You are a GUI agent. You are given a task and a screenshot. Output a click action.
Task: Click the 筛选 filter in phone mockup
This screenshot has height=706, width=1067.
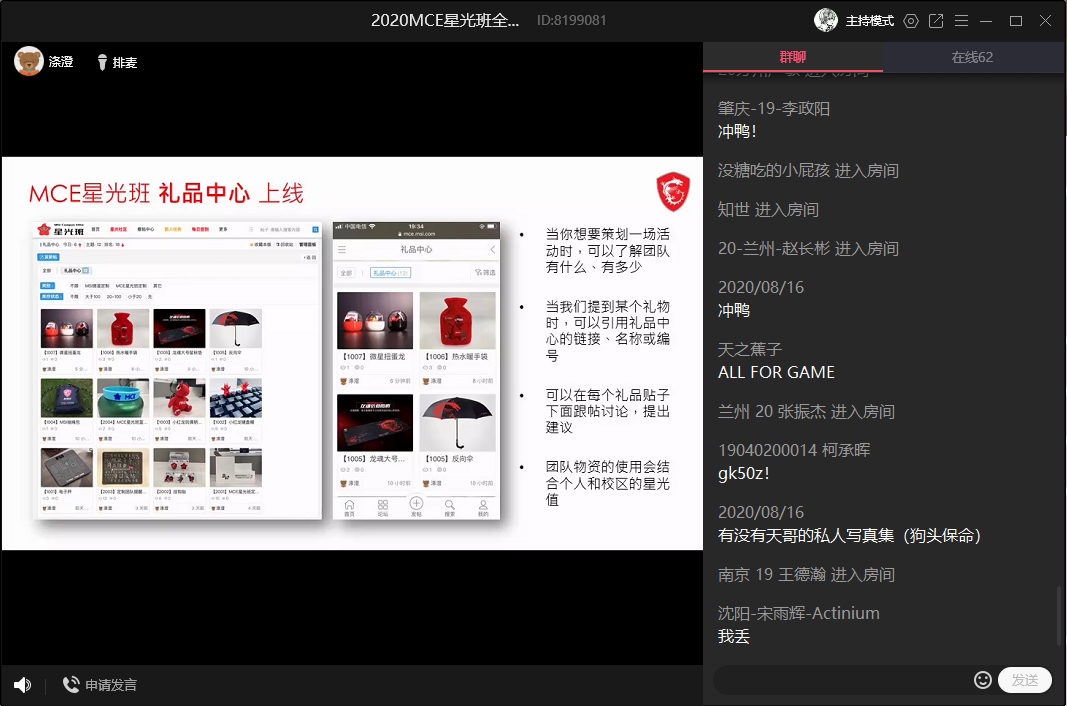coord(485,272)
